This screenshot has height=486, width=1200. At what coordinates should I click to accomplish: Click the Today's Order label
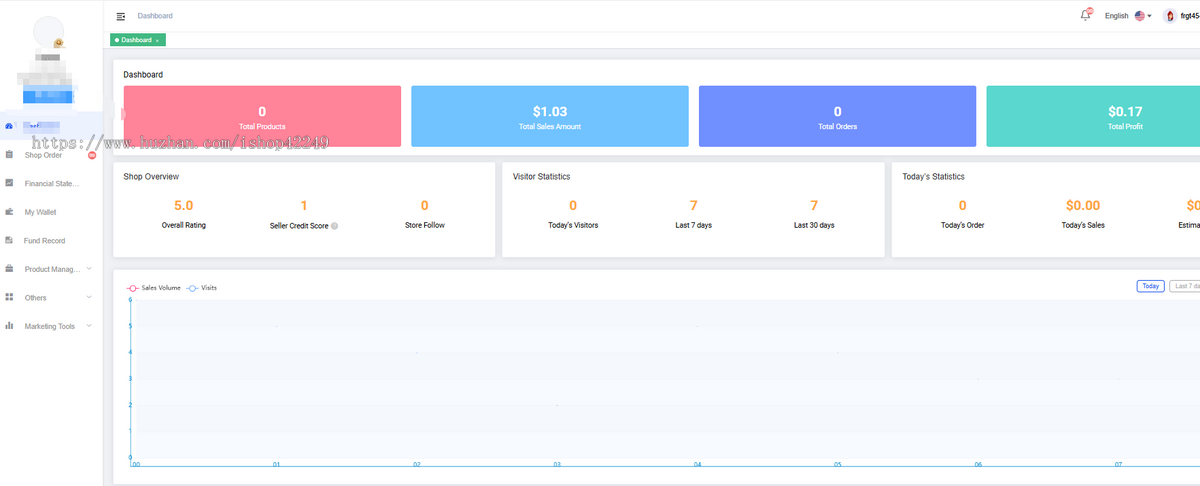(963, 226)
